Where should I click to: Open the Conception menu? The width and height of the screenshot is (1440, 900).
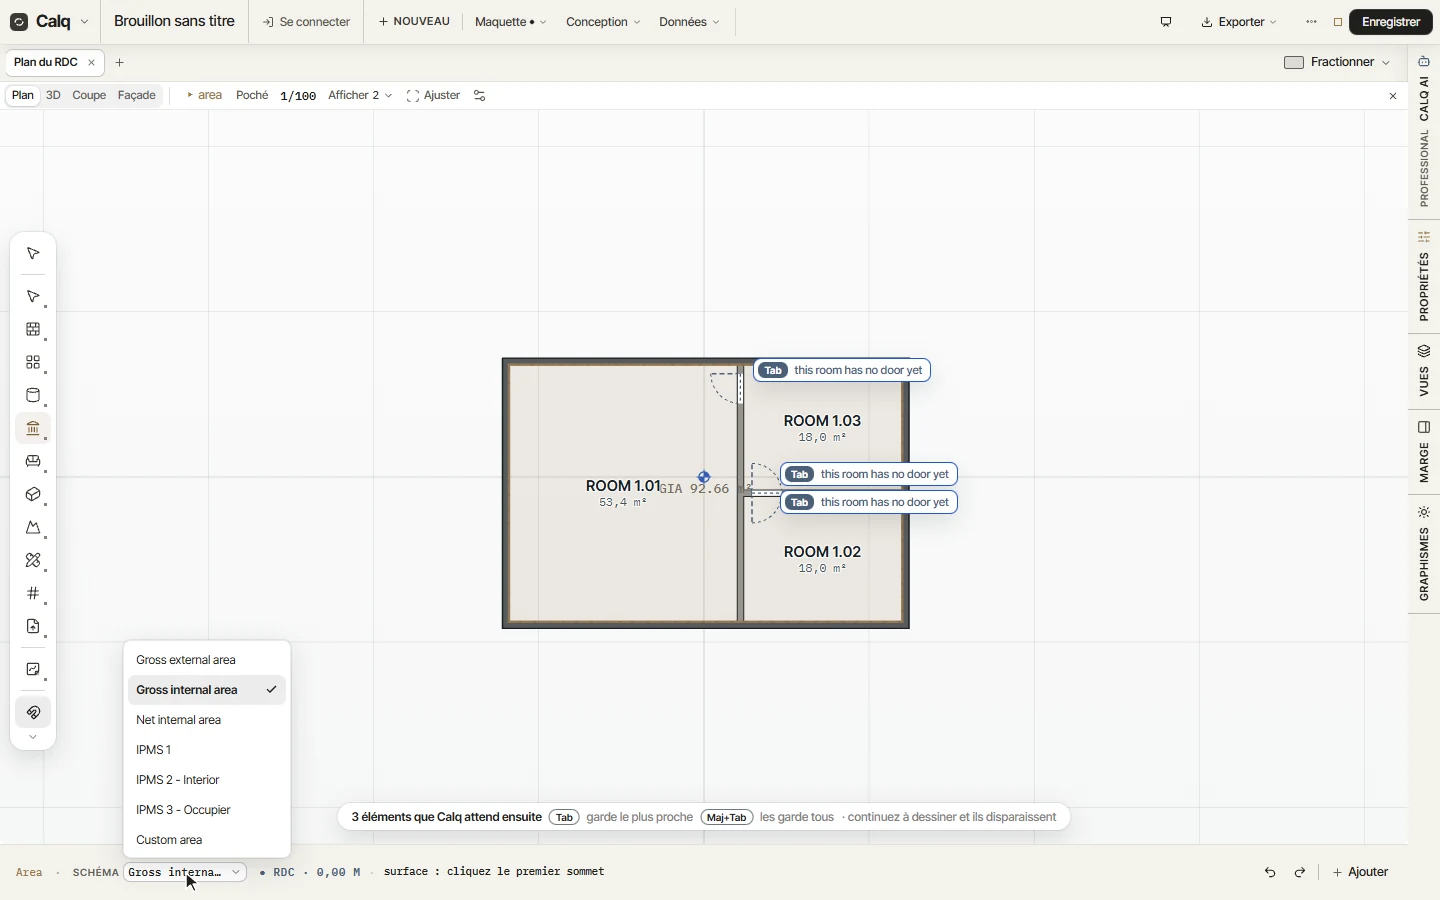pyautogui.click(x=603, y=22)
